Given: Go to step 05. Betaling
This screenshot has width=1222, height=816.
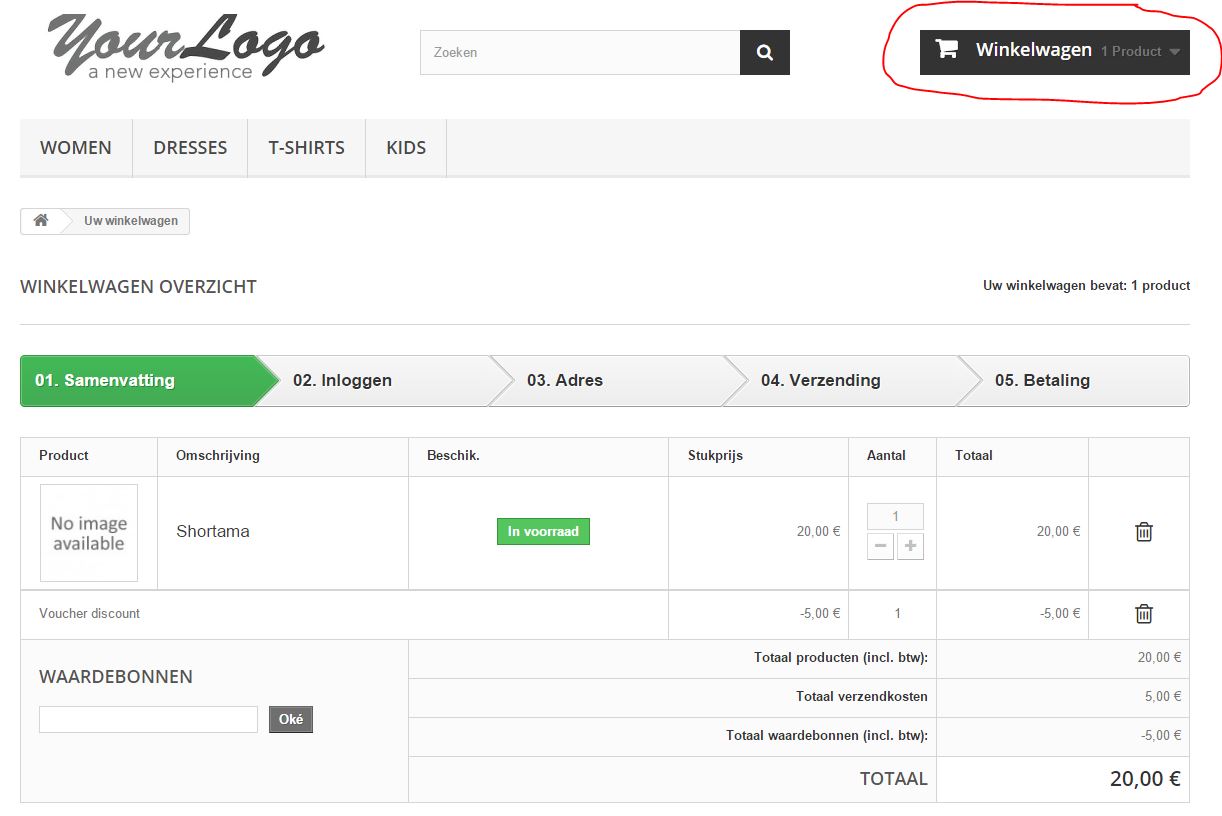Looking at the screenshot, I should coord(1074,381).
